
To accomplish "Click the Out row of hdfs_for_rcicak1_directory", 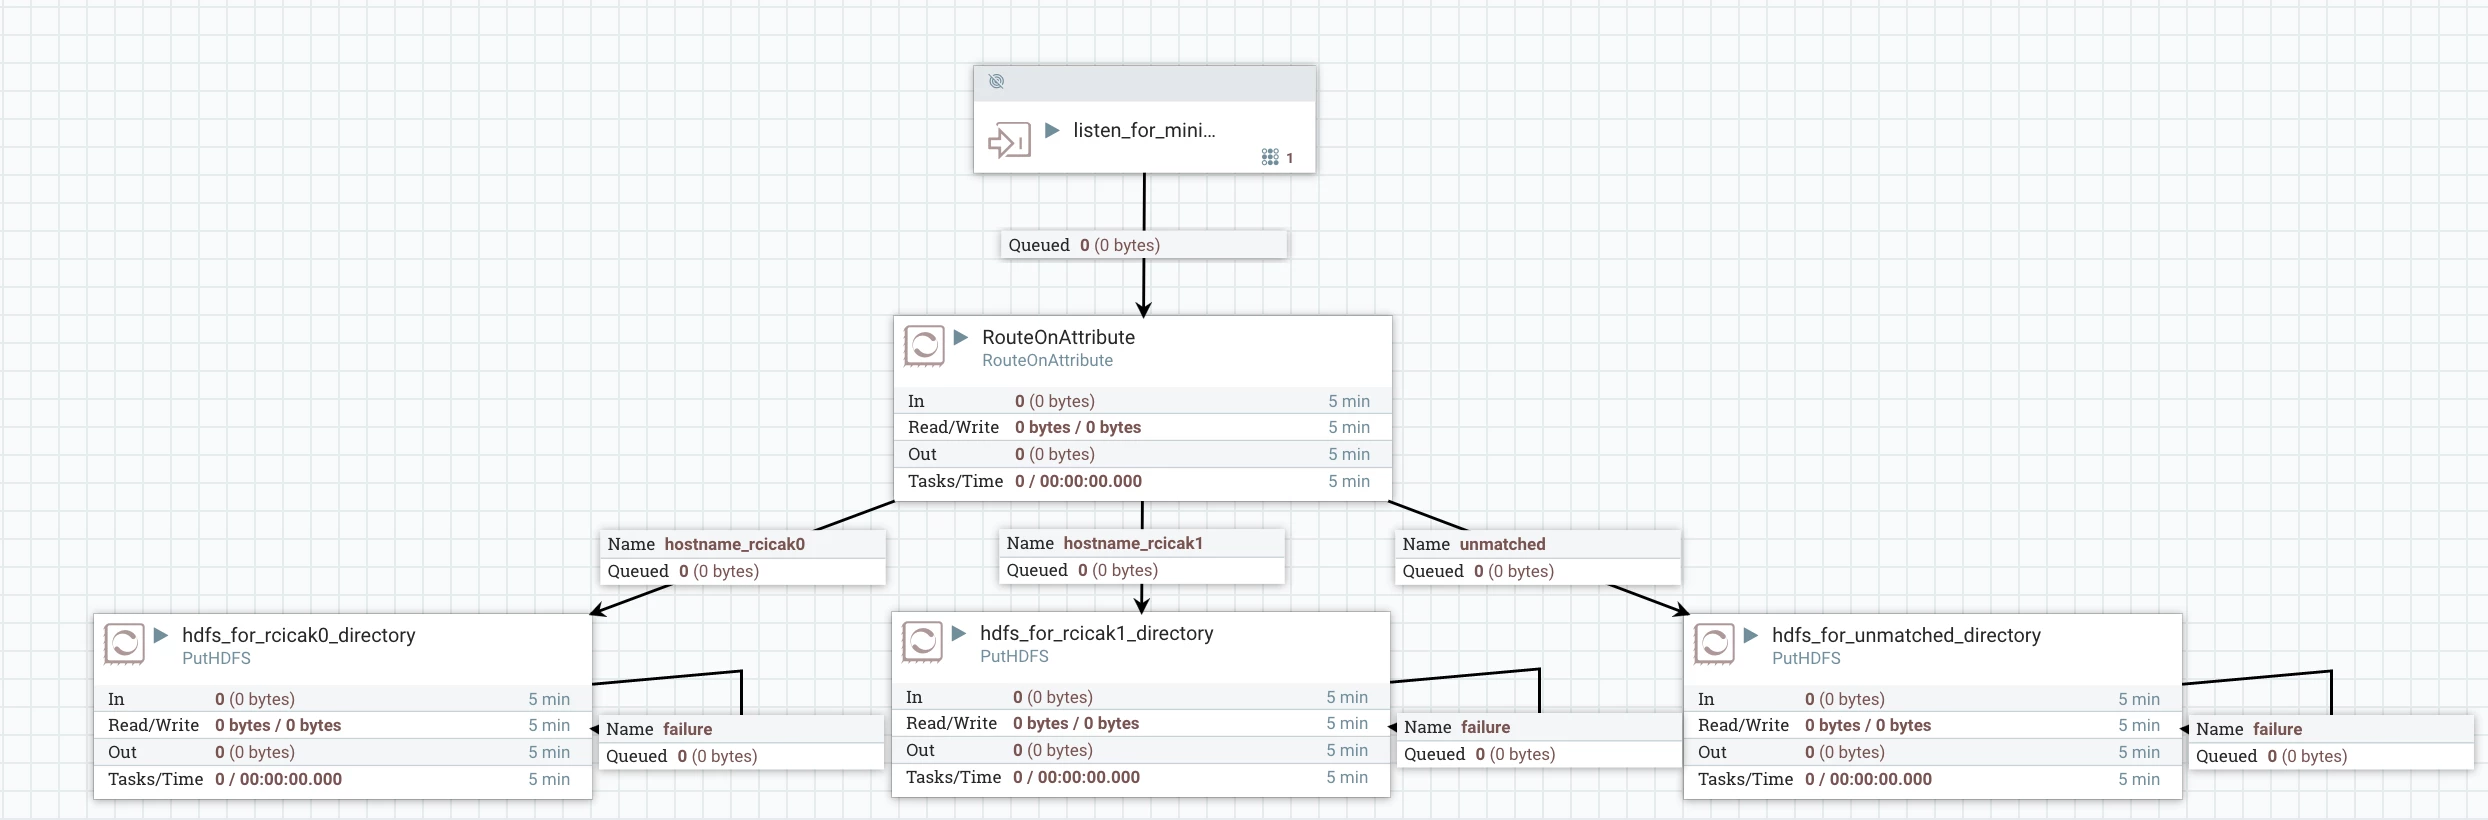I will click(x=1141, y=750).
